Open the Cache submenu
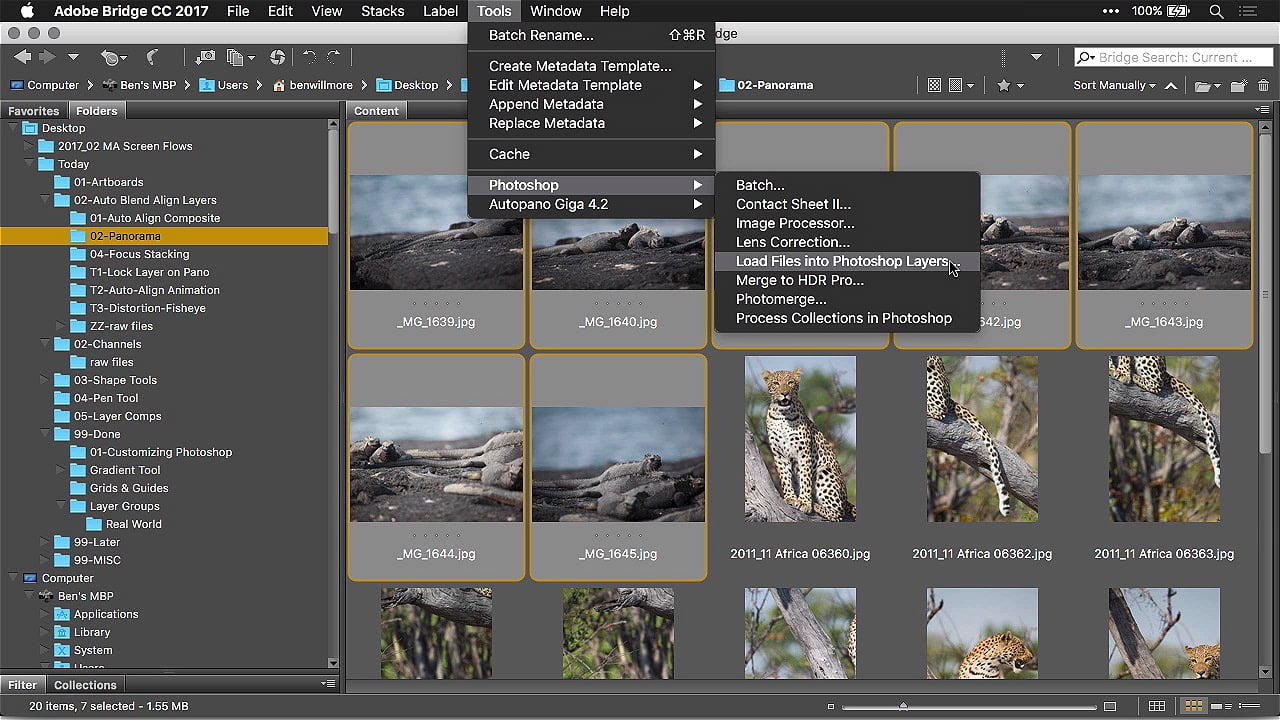 tap(591, 154)
